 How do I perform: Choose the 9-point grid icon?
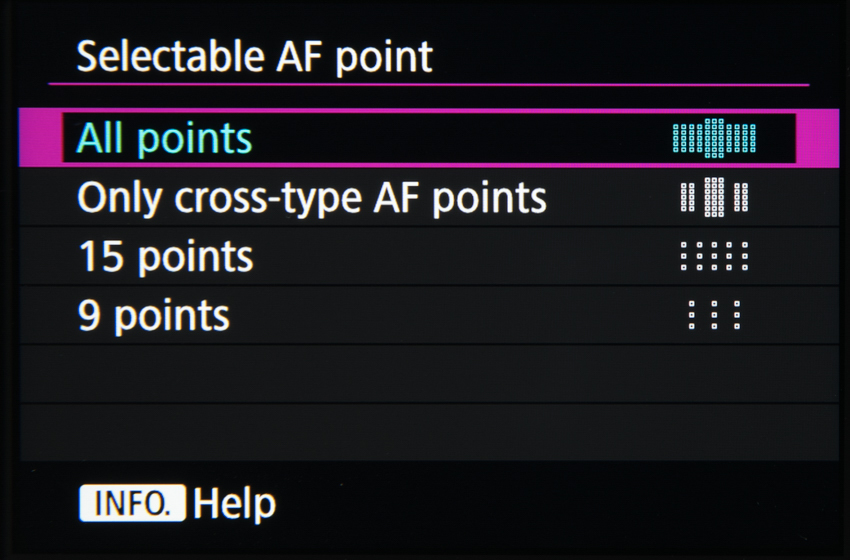pyautogui.click(x=714, y=315)
